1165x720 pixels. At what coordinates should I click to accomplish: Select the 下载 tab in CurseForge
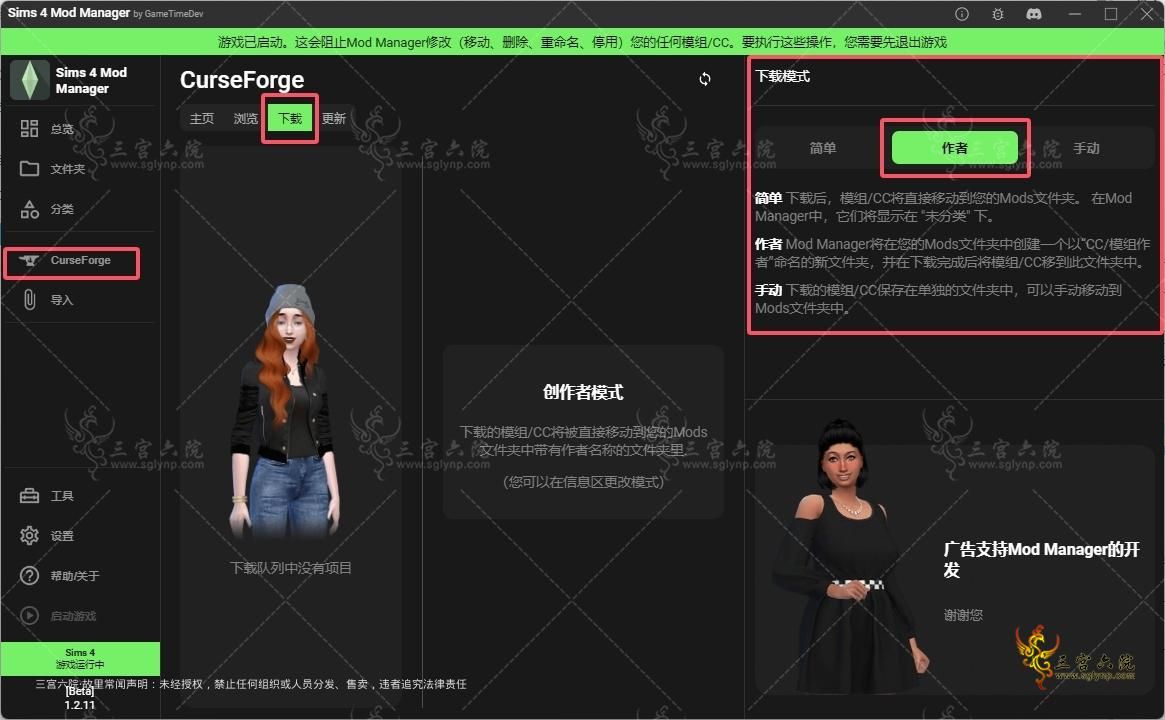click(x=290, y=119)
